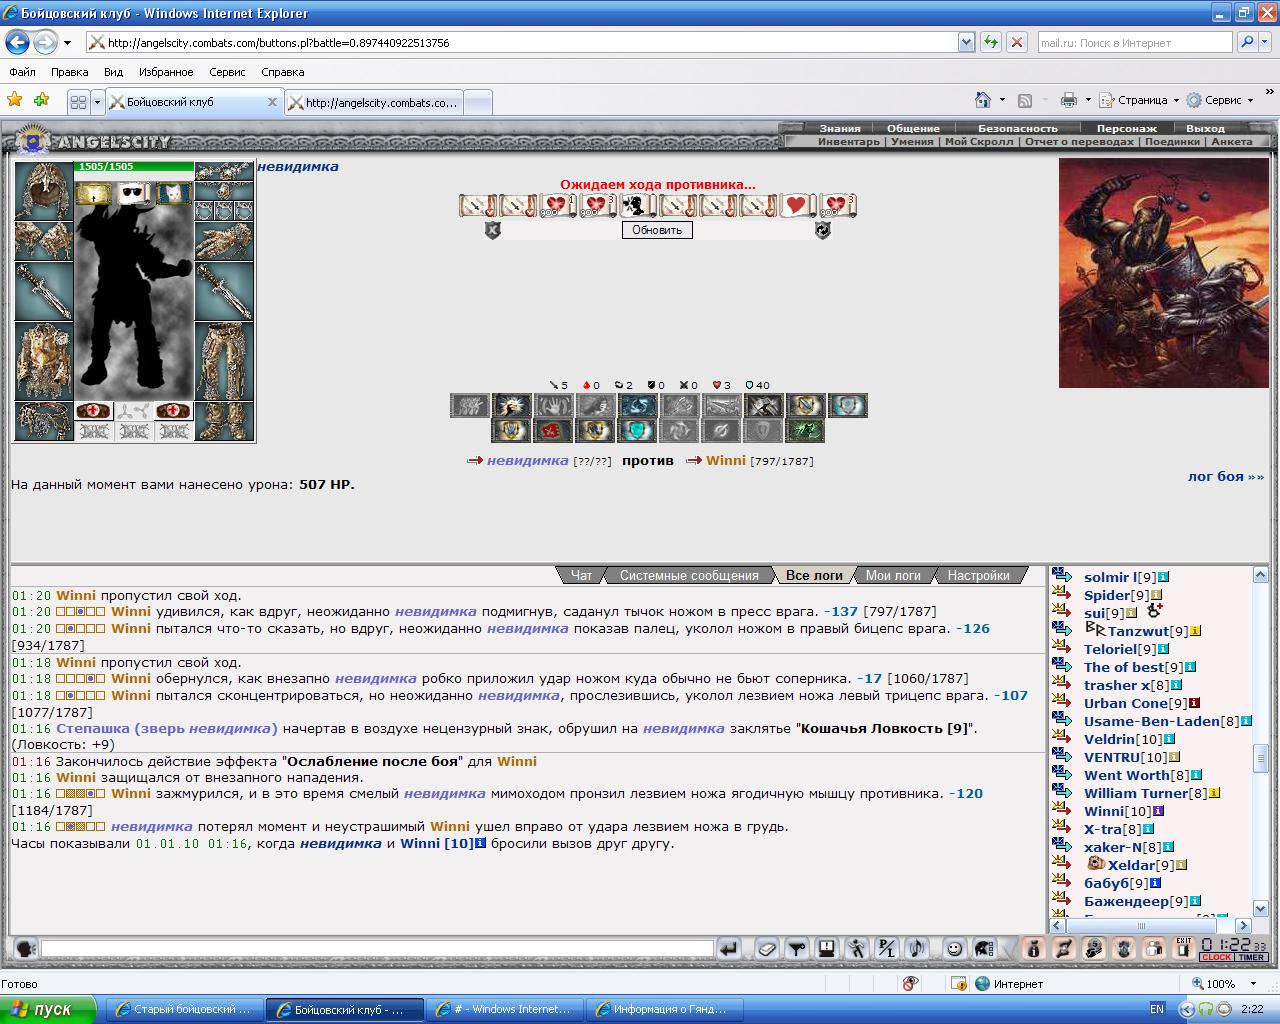Click the armored pants equipment slot

(x=223, y=360)
